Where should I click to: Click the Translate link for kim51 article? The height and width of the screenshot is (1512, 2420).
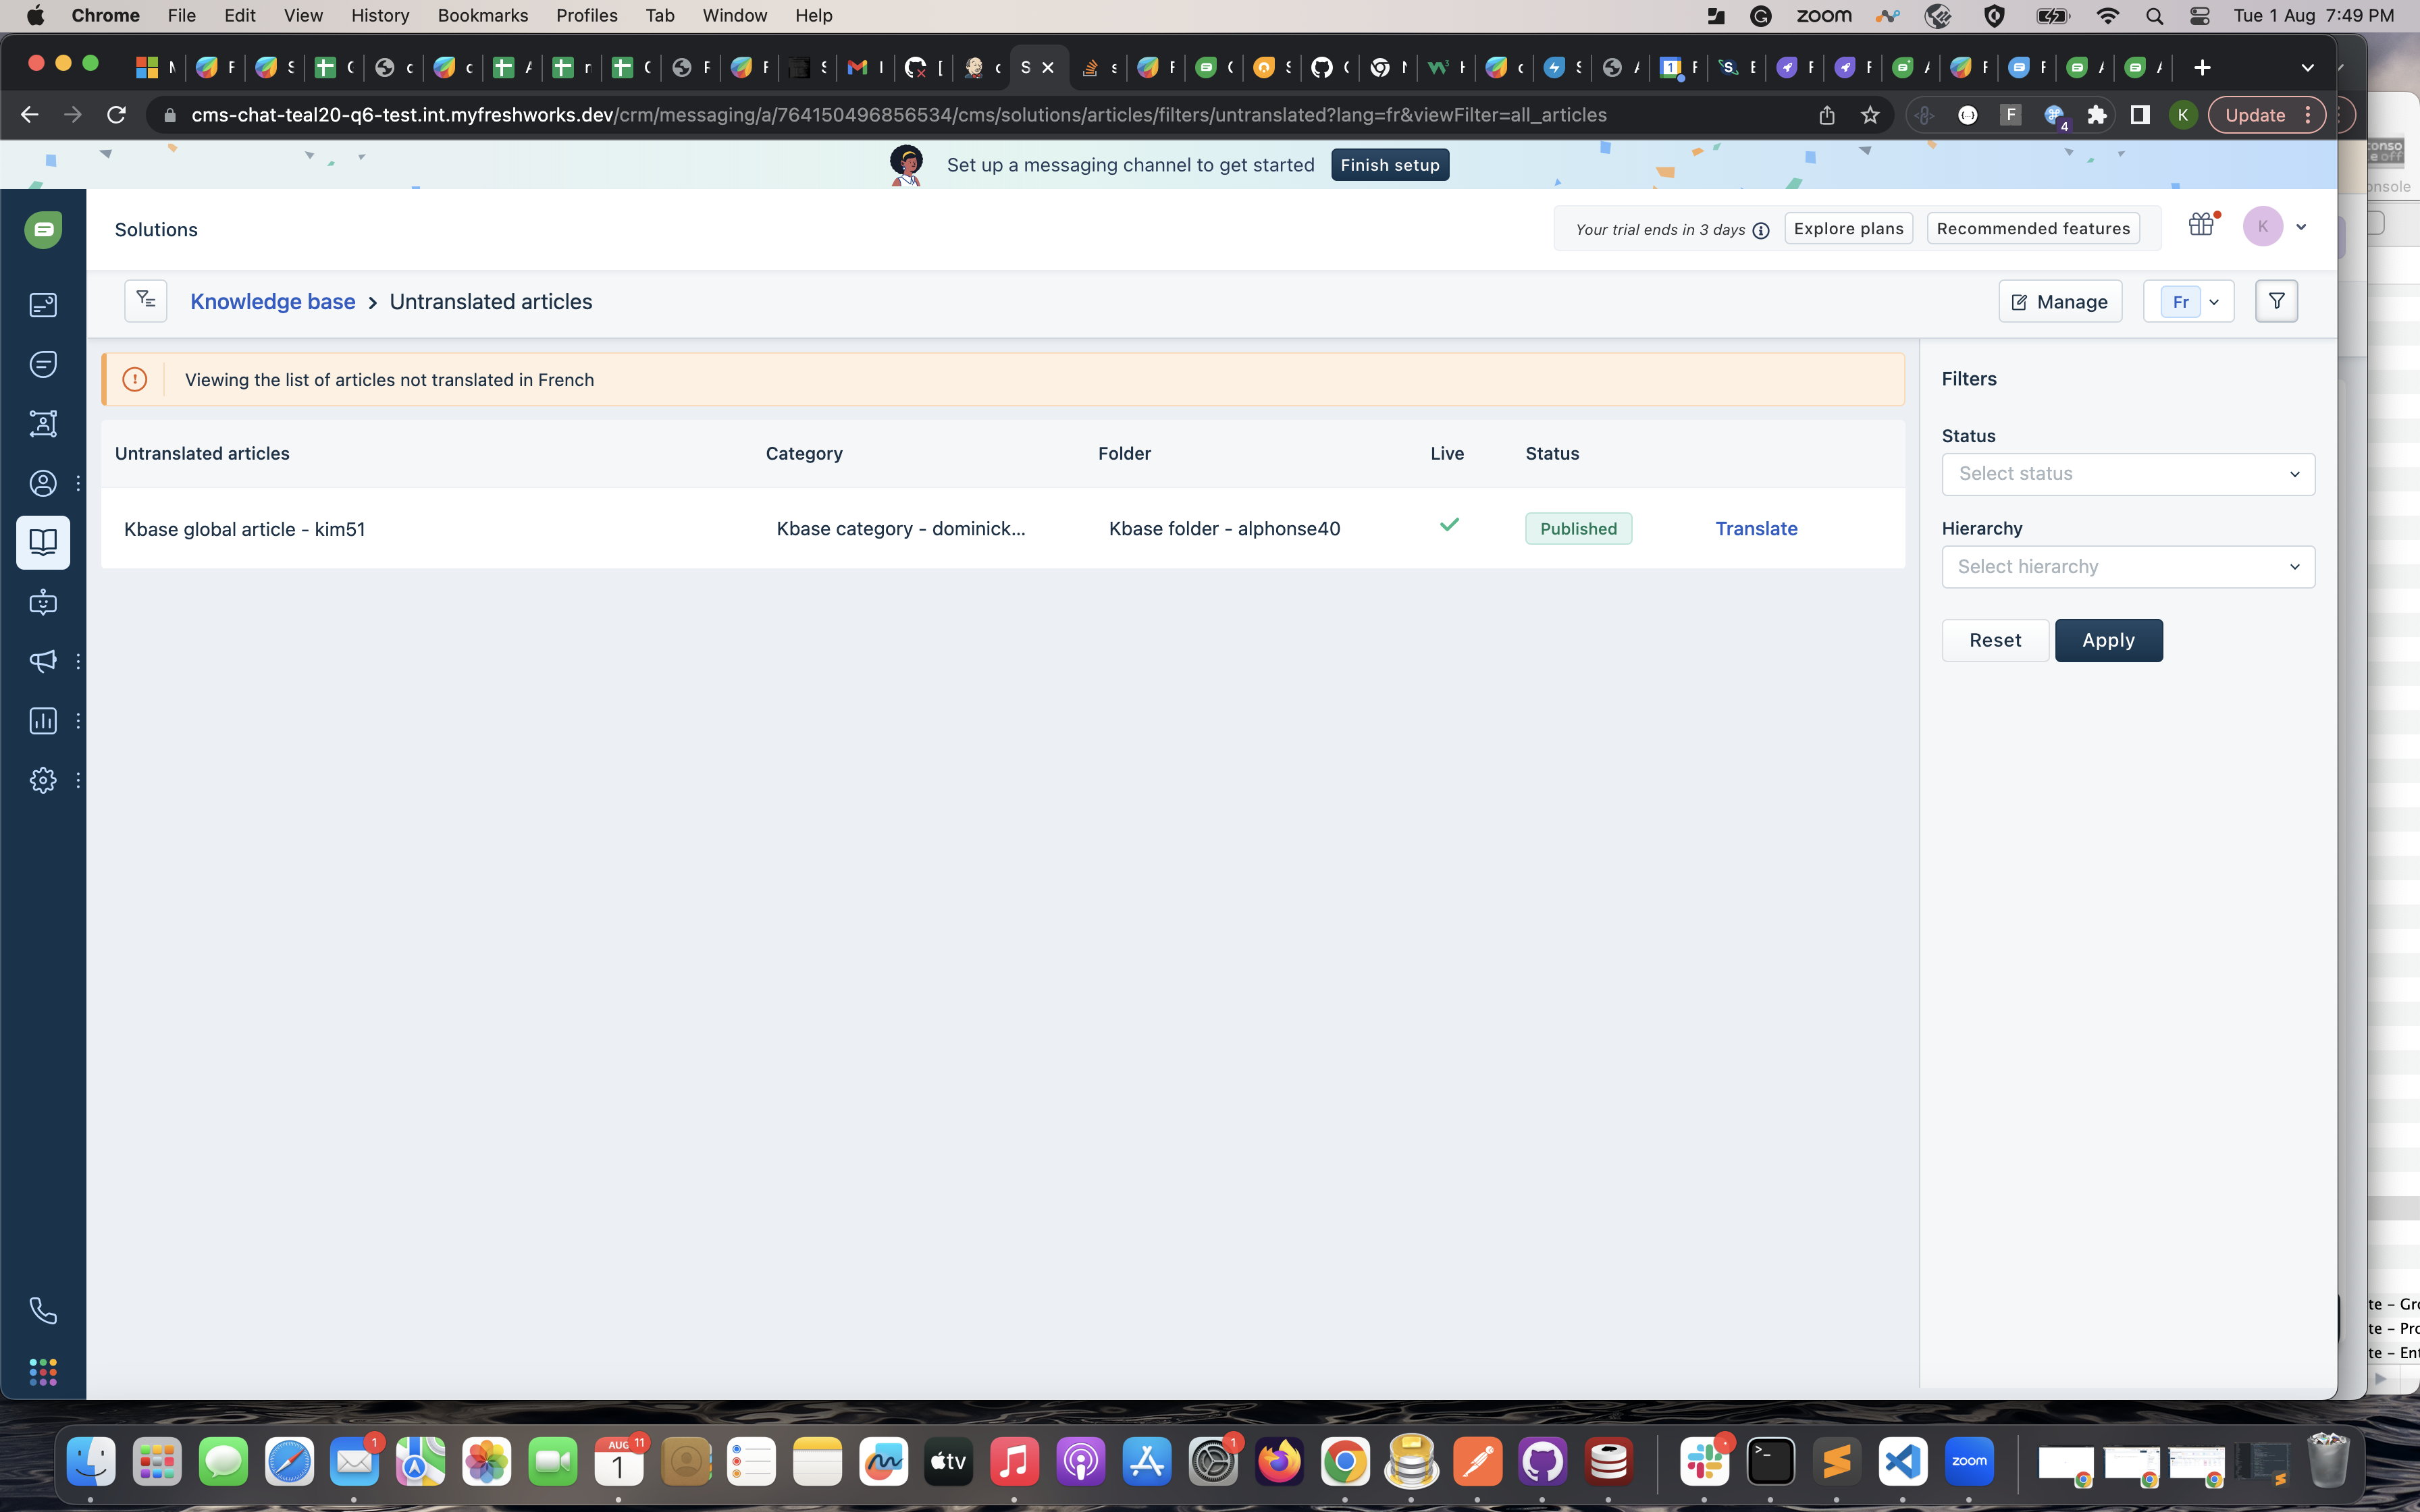[1756, 529]
